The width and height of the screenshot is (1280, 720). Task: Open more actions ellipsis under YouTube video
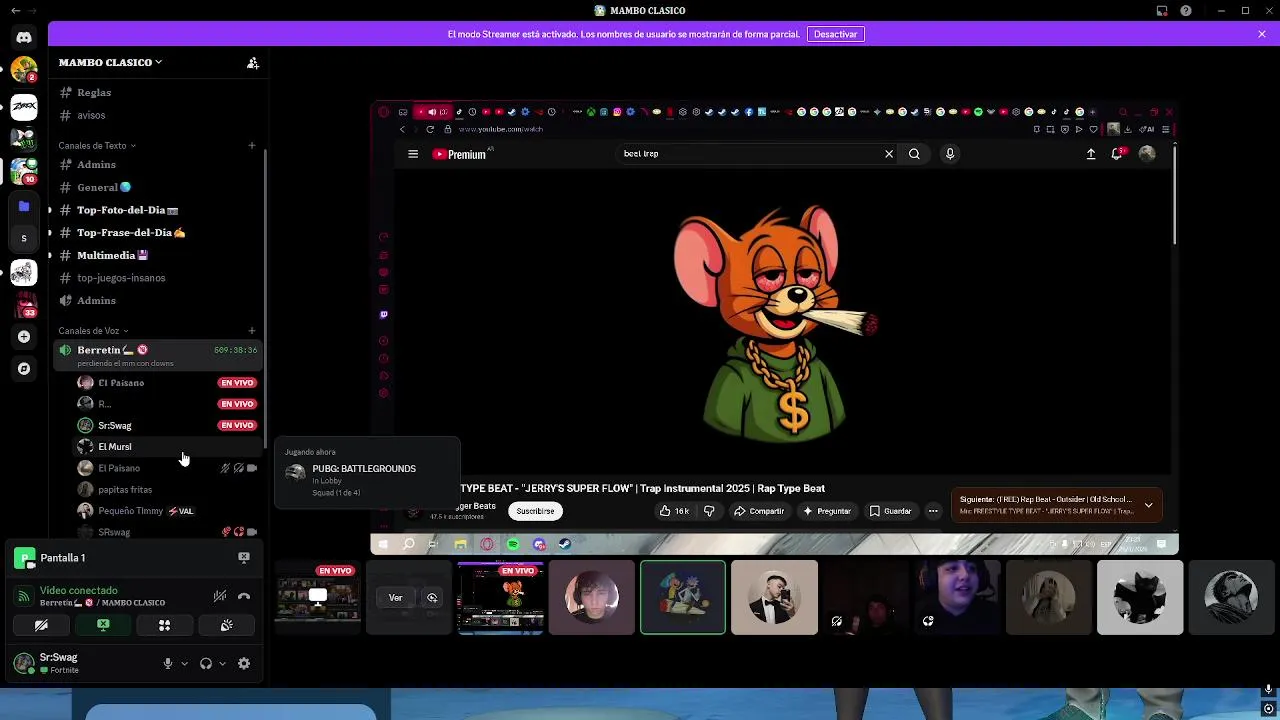click(x=933, y=511)
